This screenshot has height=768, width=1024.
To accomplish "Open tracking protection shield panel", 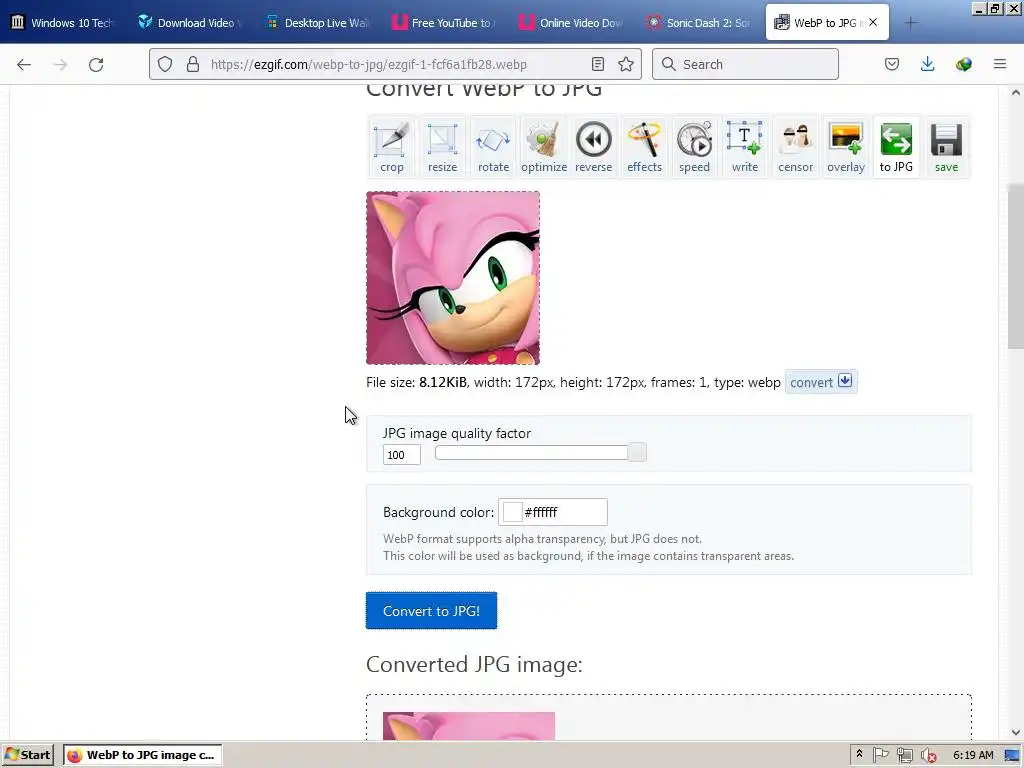I will point(165,64).
